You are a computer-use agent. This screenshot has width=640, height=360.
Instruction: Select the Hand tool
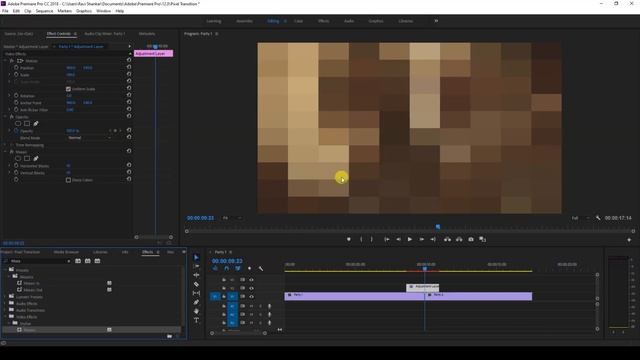196,311
